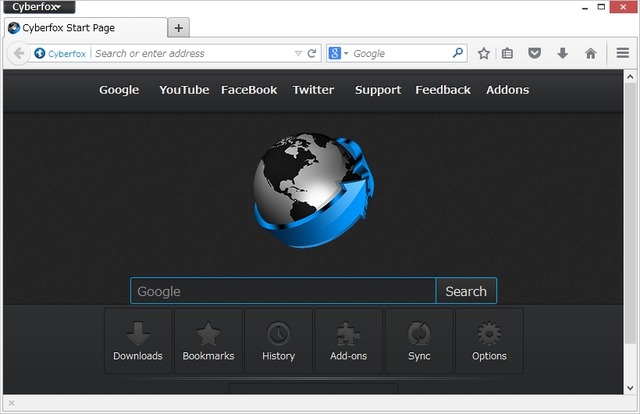
Task: Open the Addons link in top navigation
Action: coord(507,90)
